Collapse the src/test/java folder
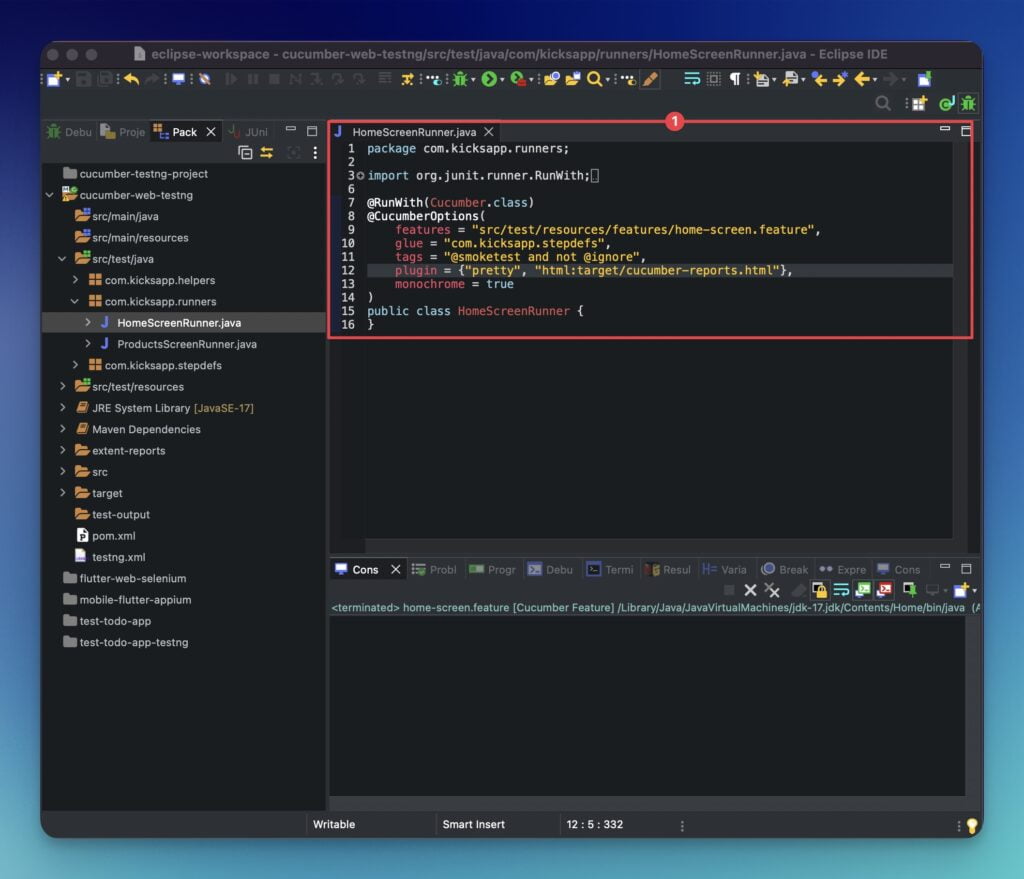The width and height of the screenshot is (1024, 879). point(62,259)
